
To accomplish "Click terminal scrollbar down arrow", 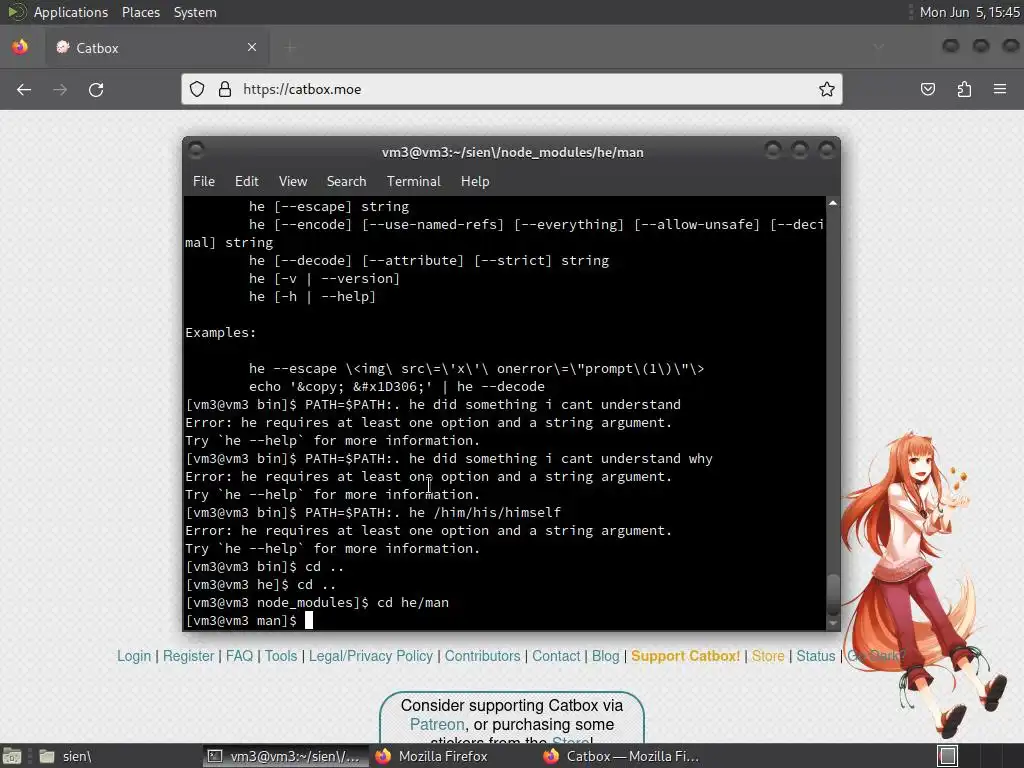I will point(833,624).
